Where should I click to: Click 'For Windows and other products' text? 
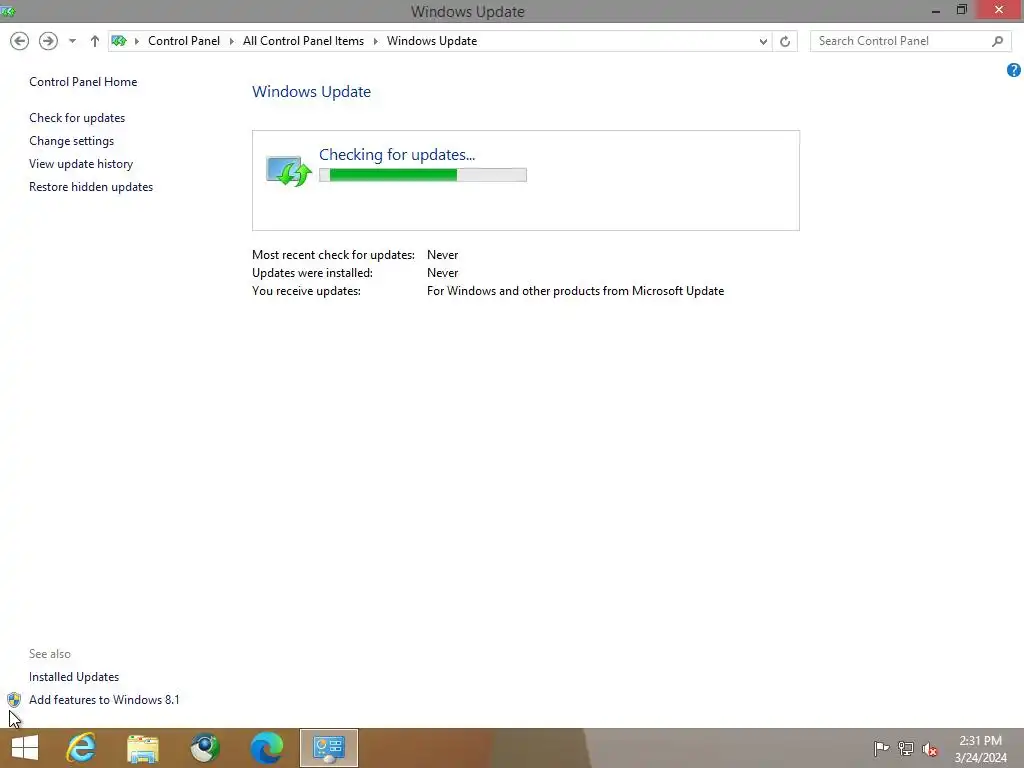575,291
